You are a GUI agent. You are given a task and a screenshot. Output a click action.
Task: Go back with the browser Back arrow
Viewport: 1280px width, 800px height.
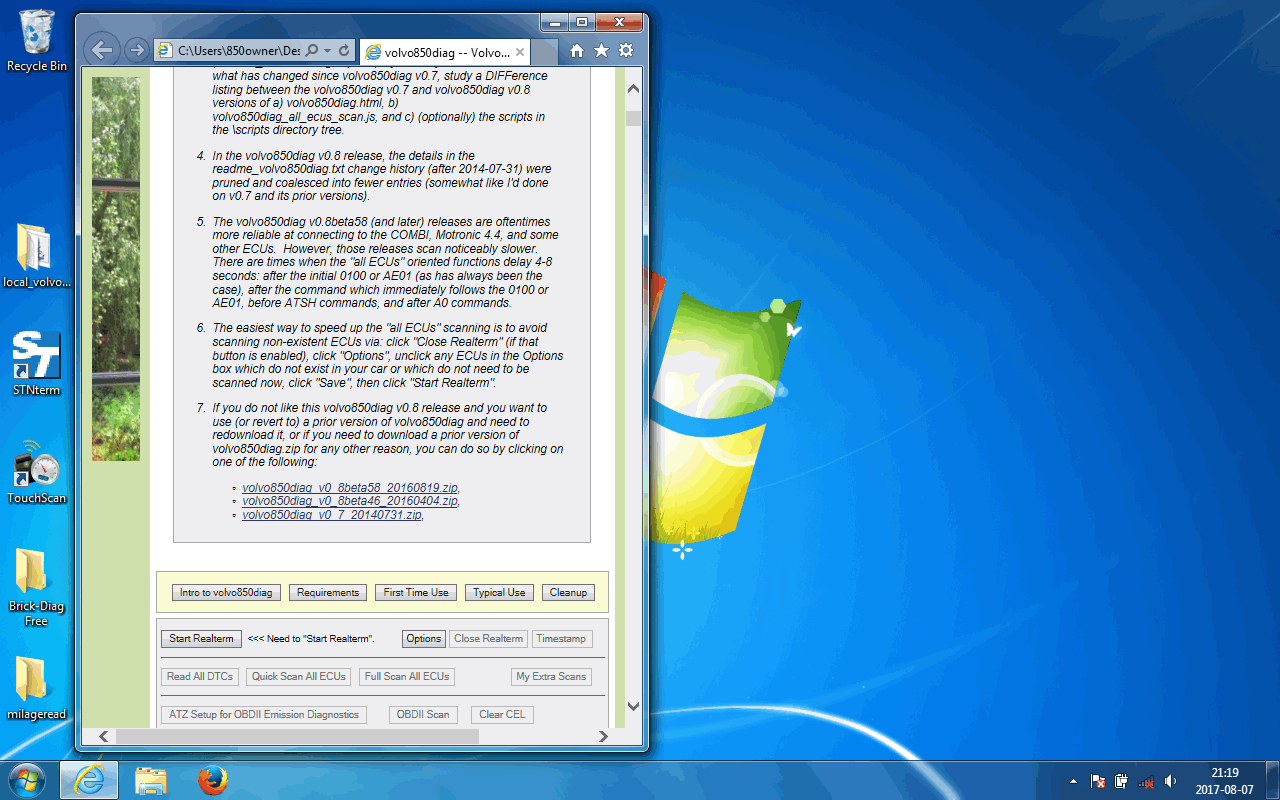[101, 49]
